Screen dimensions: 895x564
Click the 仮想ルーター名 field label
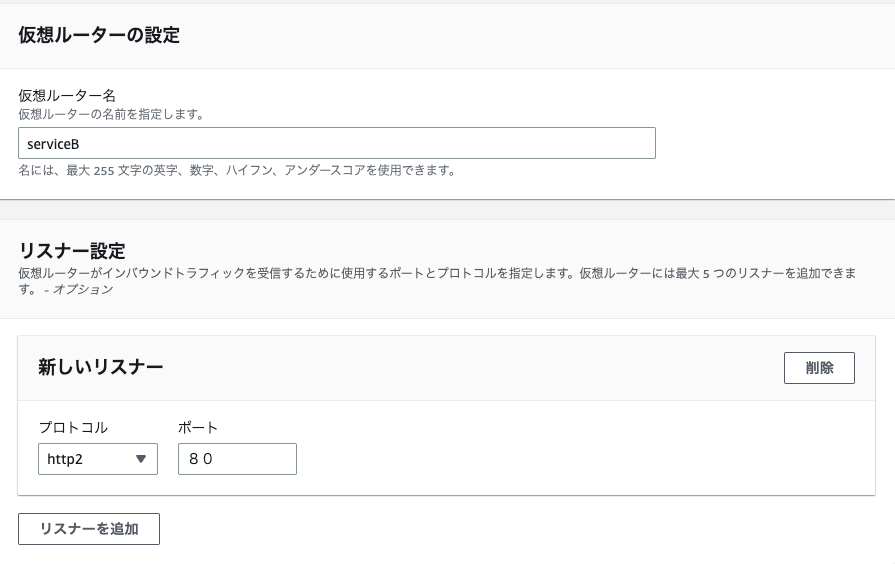point(67,95)
